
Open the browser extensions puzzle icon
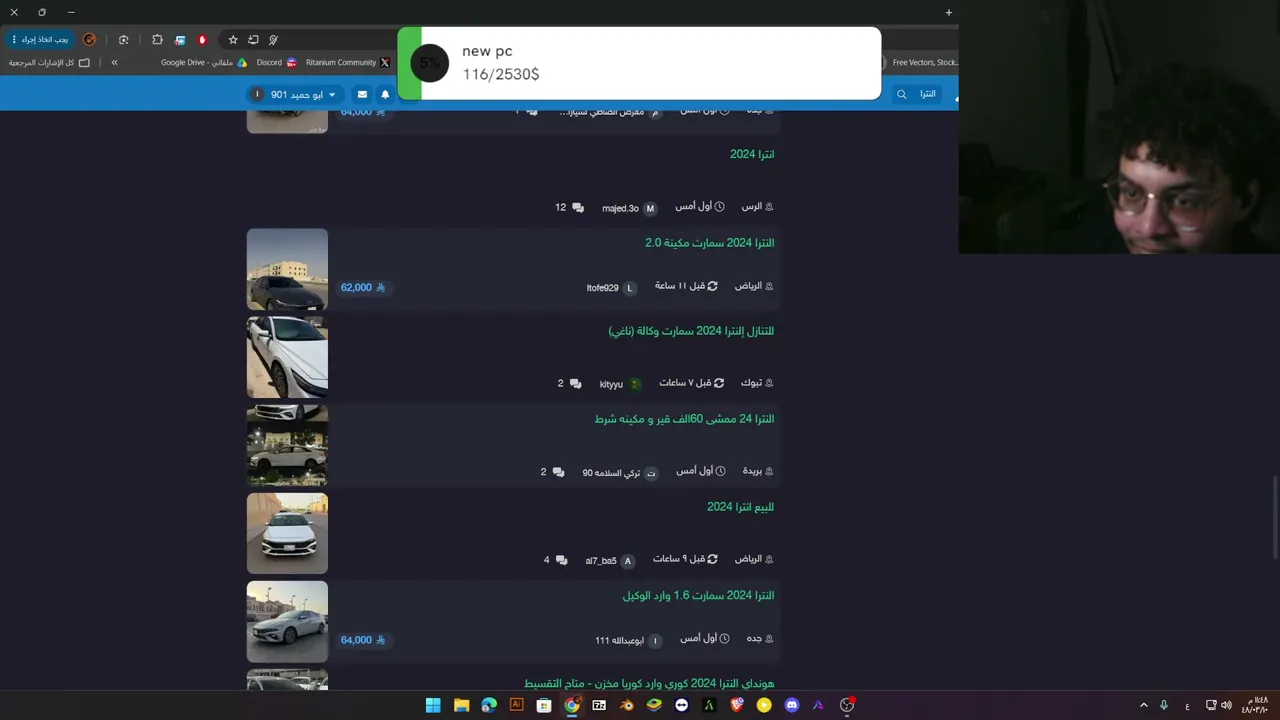click(157, 40)
